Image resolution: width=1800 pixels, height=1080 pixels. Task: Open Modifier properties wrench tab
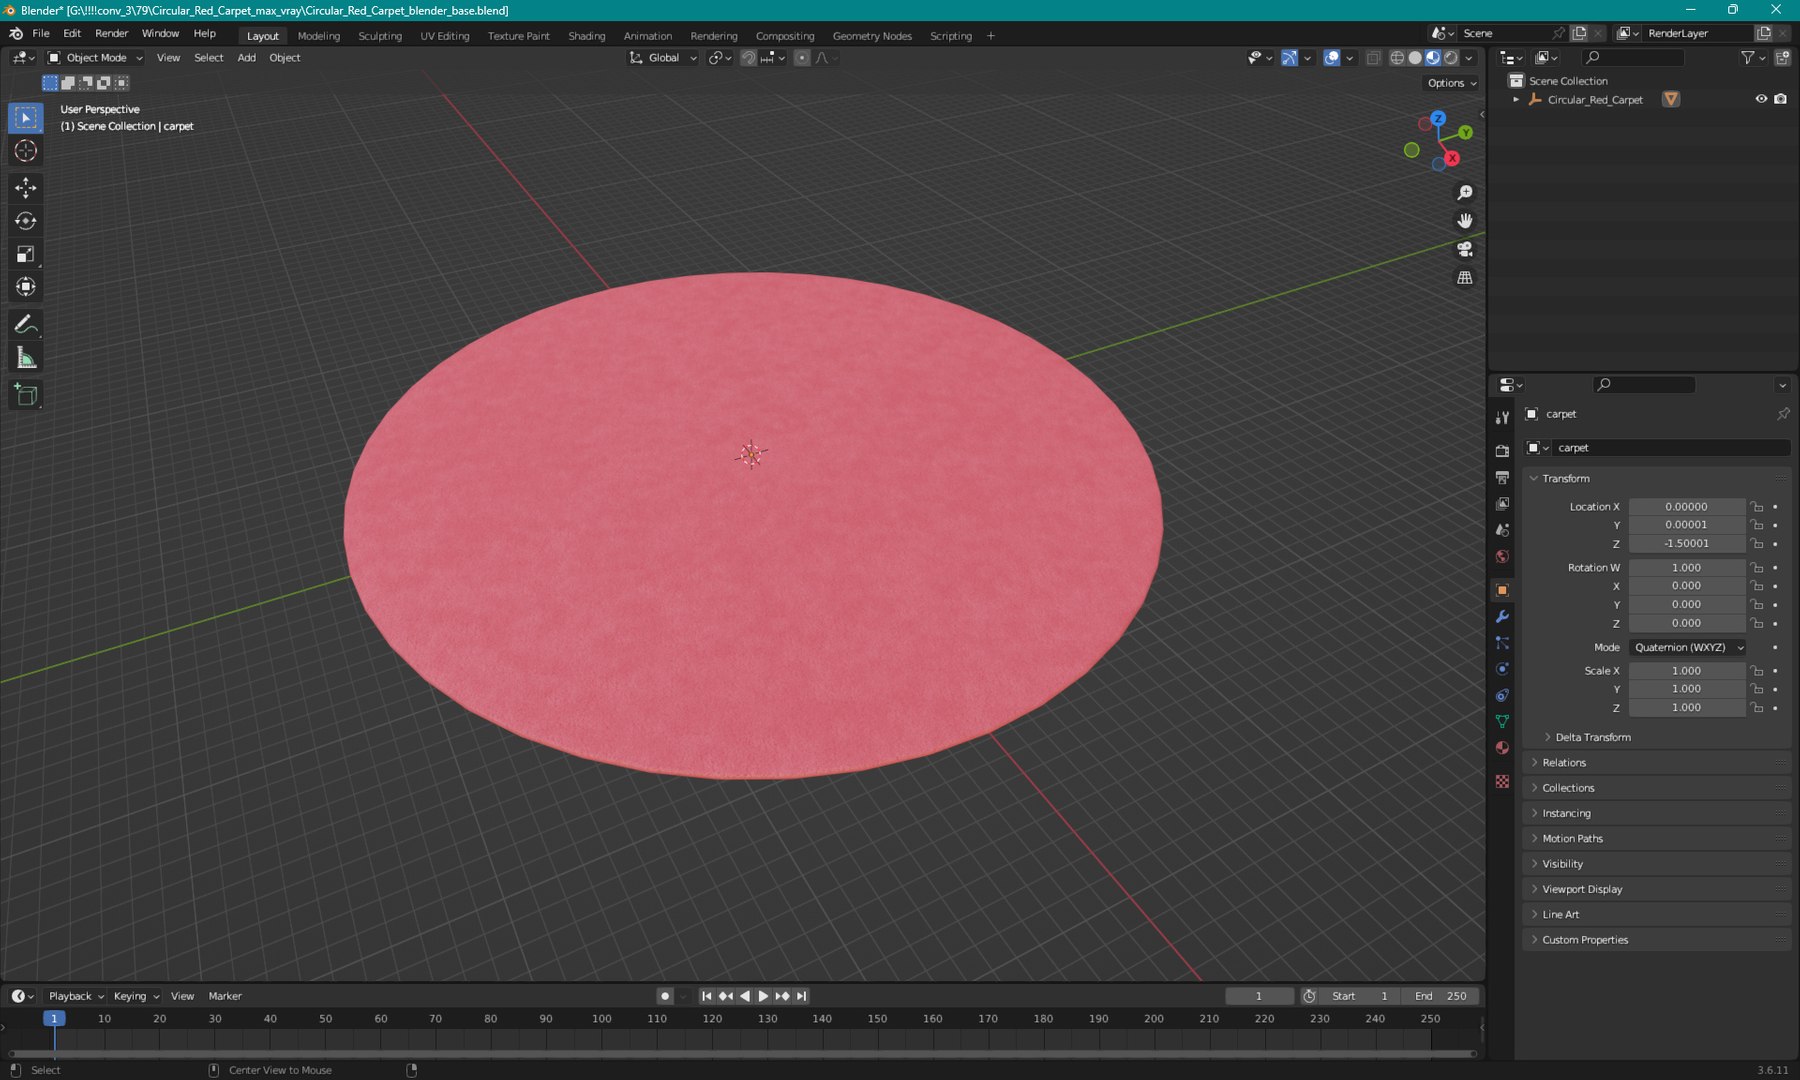click(1502, 617)
